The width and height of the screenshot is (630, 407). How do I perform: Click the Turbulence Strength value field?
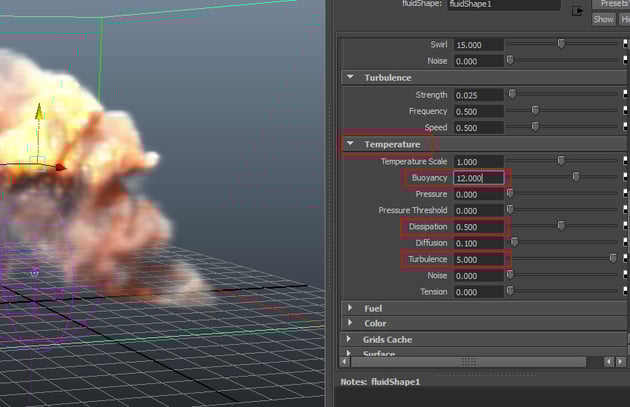[x=479, y=95]
